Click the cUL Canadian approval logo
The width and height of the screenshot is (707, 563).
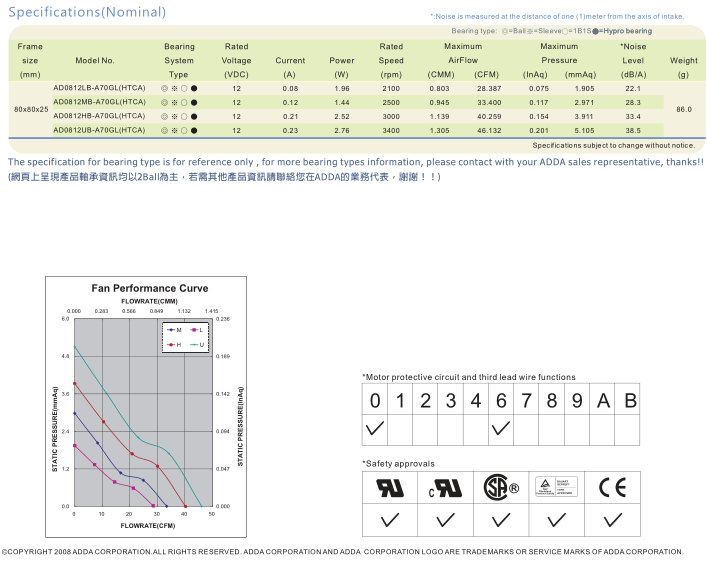click(445, 488)
